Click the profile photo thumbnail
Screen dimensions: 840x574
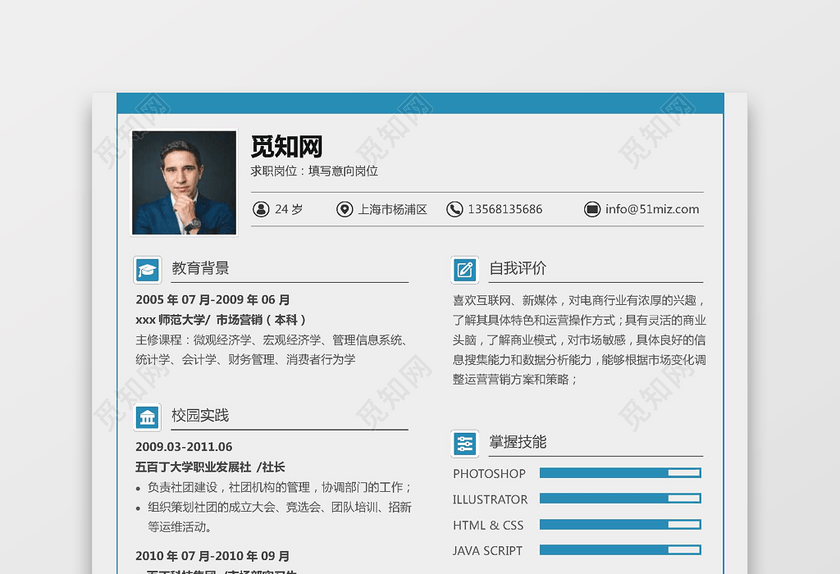(184, 183)
